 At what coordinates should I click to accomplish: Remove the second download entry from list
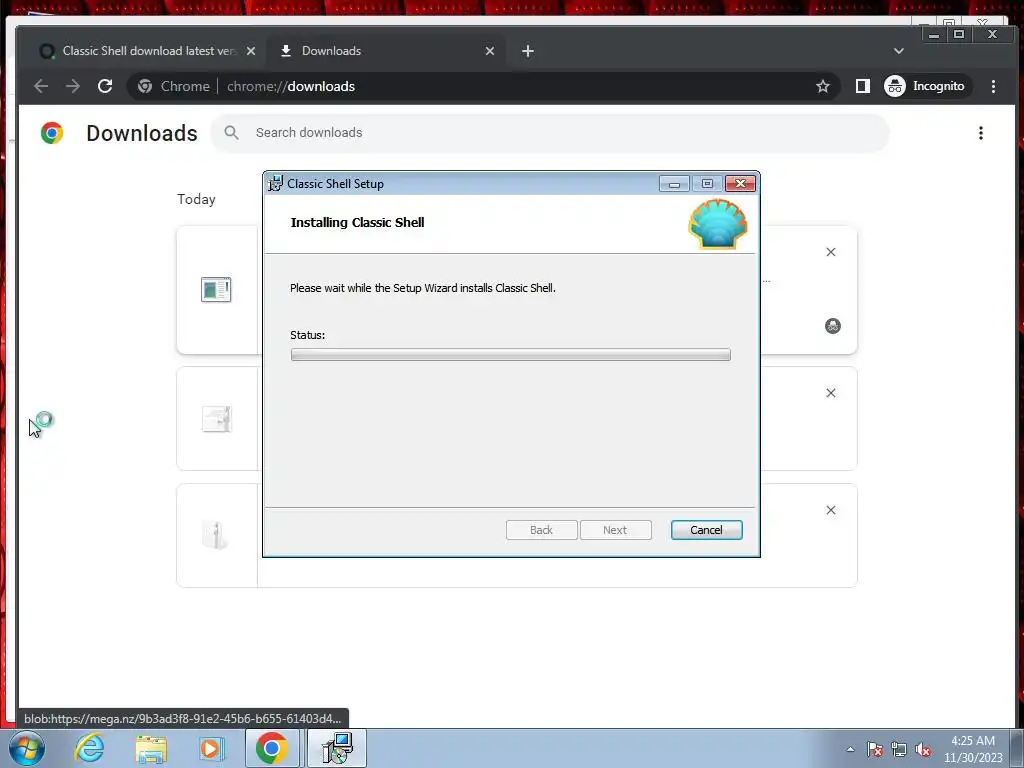click(x=831, y=393)
